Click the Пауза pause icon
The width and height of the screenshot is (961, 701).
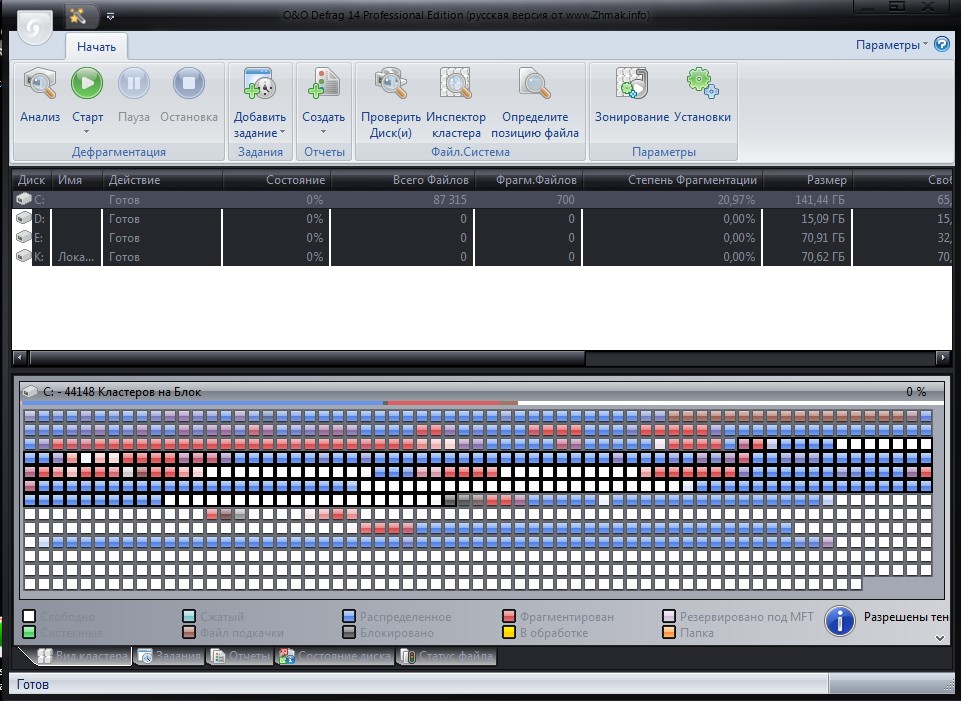[x=134, y=83]
